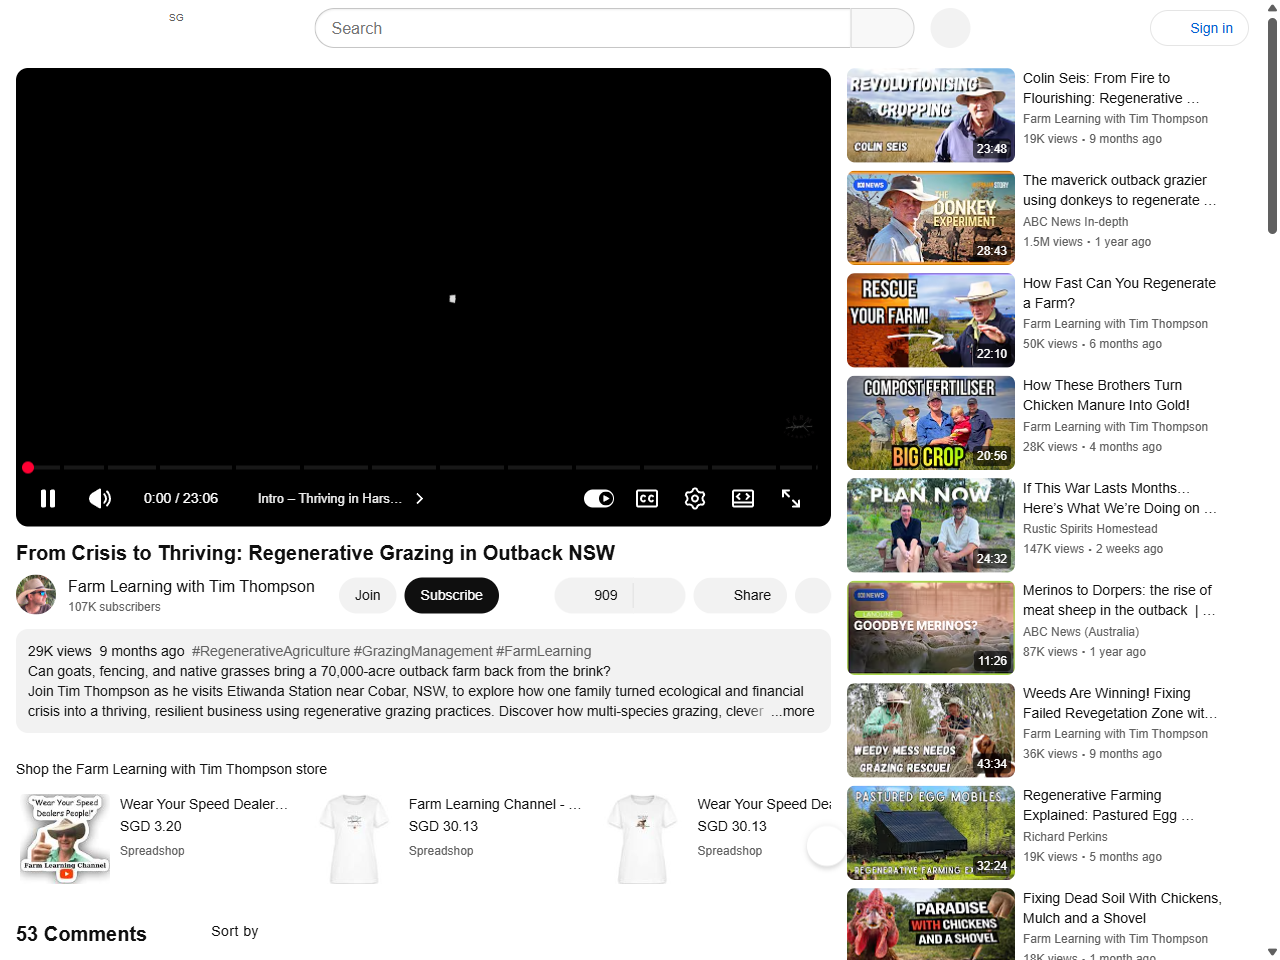Share this video
Screen dimensions: 1280x960
click(740, 595)
